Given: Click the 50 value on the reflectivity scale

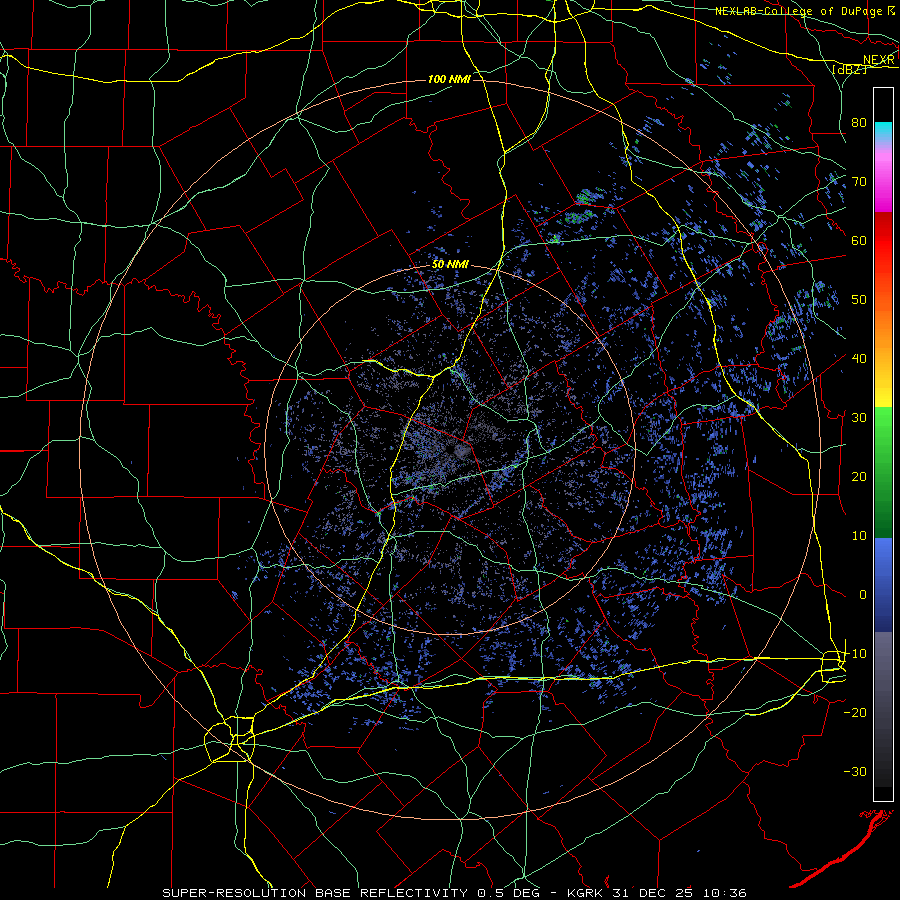Looking at the screenshot, I should click(859, 300).
